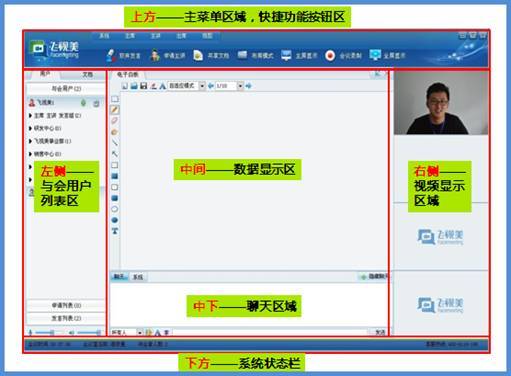Go to next whiteboard page arrow
This screenshot has height=376, width=511.
tap(249, 86)
